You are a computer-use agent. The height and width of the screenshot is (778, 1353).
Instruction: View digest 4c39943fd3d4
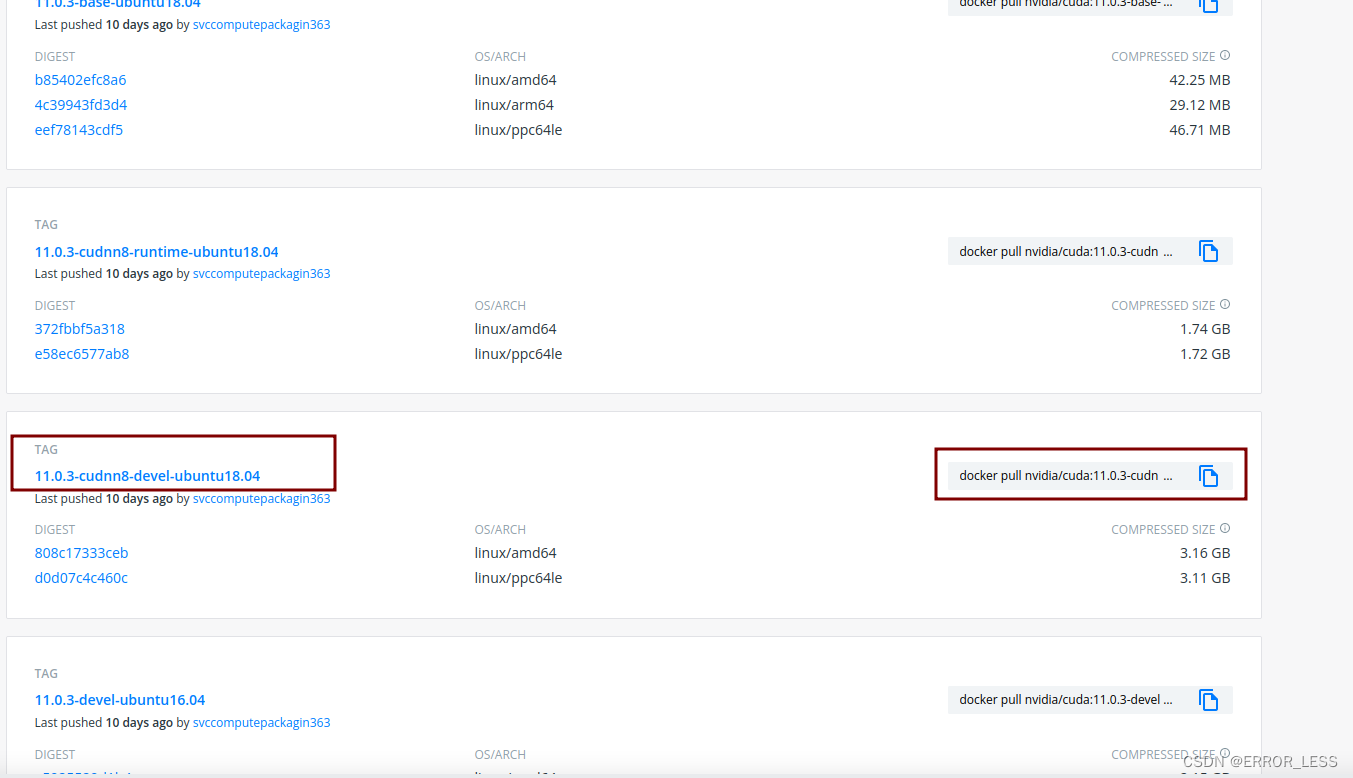[x=80, y=104]
